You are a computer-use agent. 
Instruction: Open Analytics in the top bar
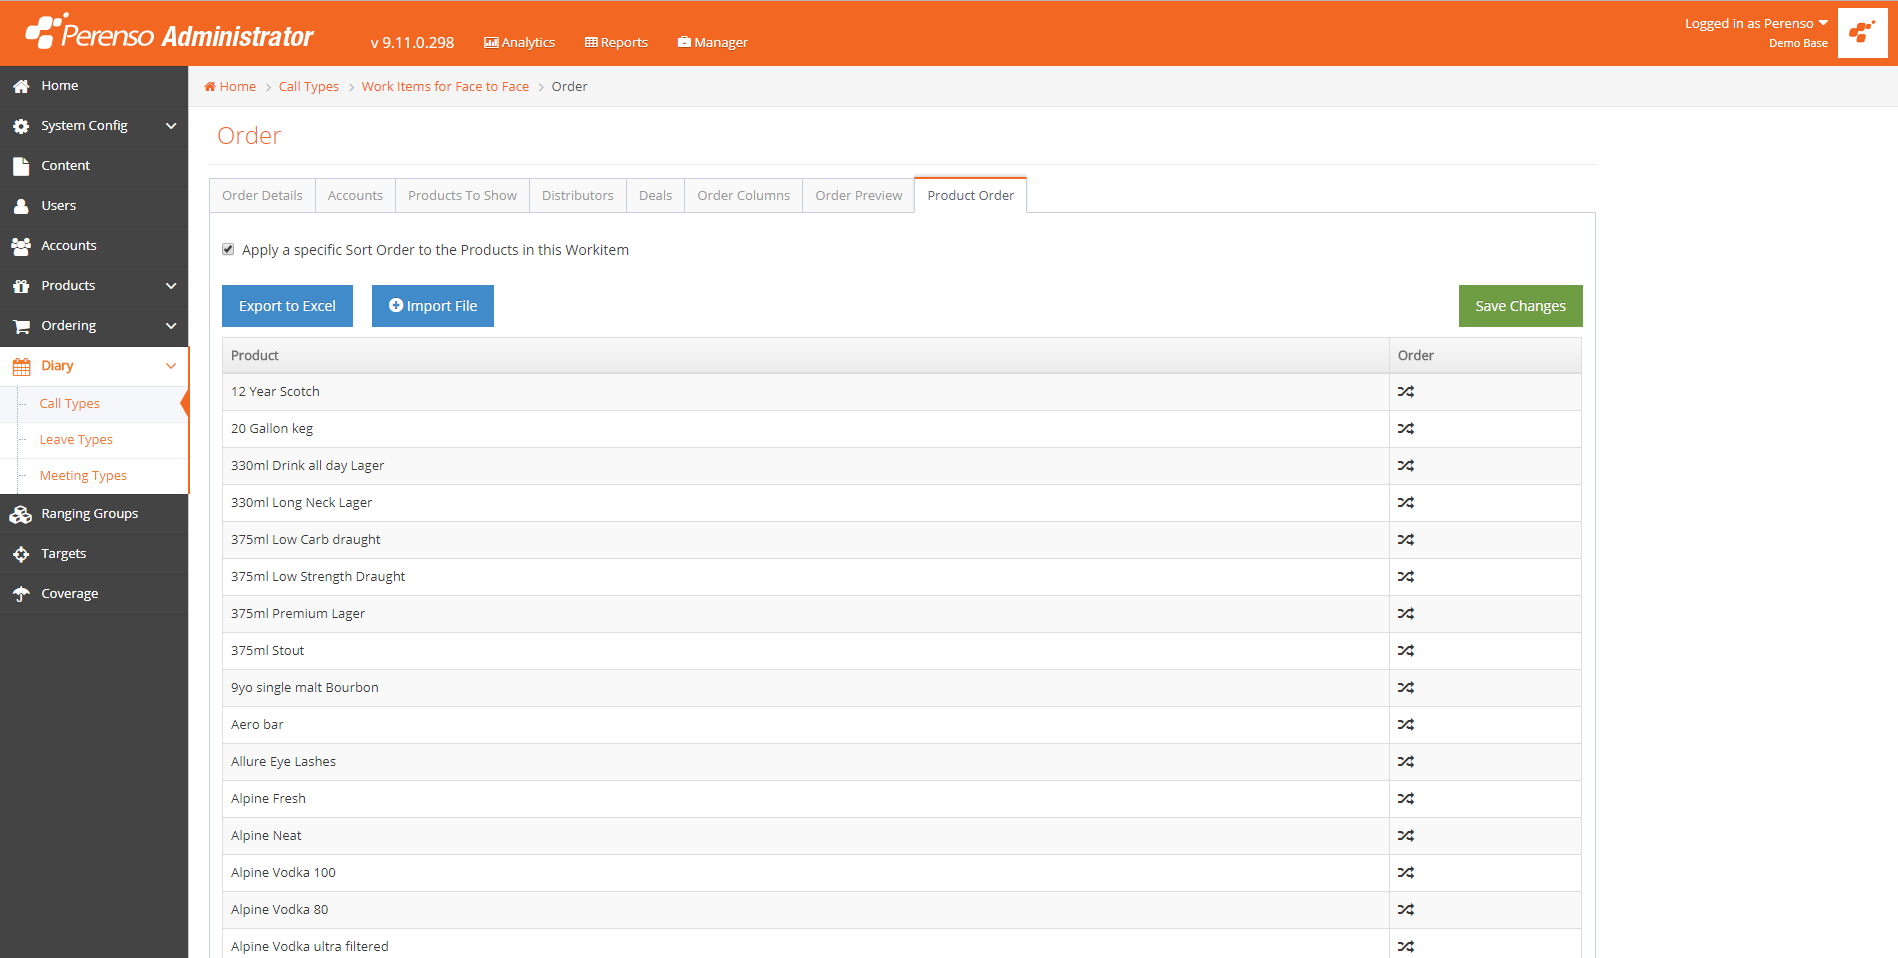click(x=519, y=42)
